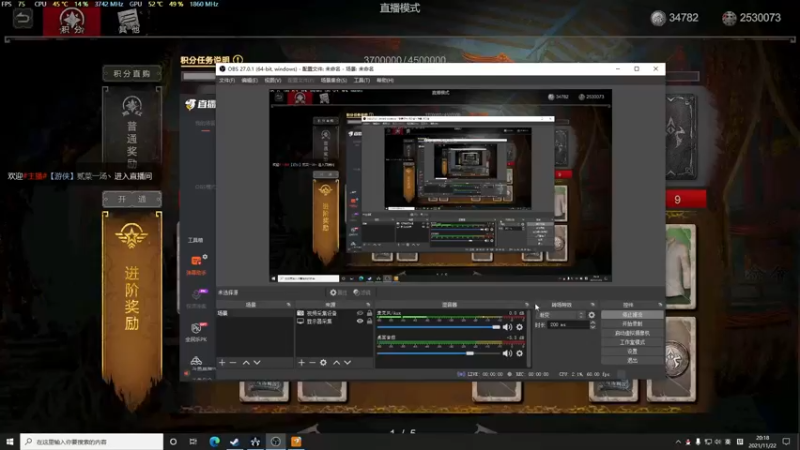Open the transition type dropdown
This screenshot has height=450, width=800.
point(560,315)
